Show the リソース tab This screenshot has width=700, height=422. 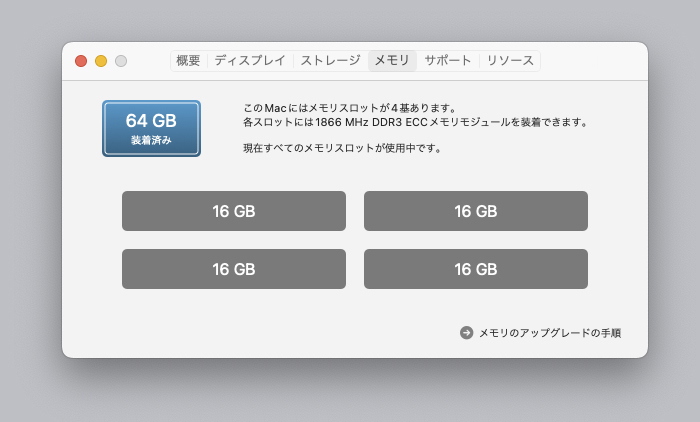pos(510,61)
